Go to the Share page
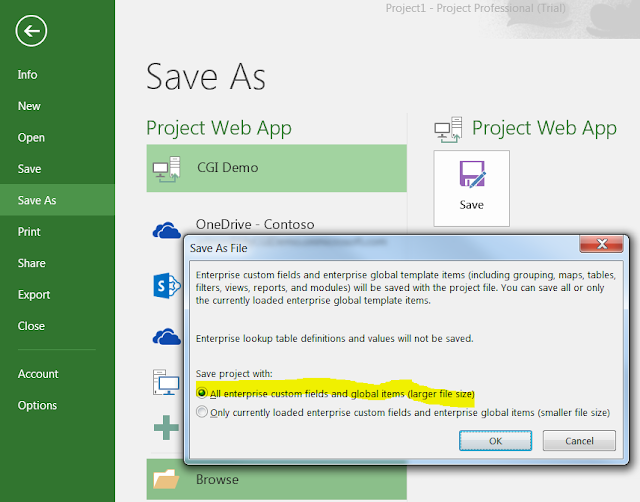 coord(31,263)
